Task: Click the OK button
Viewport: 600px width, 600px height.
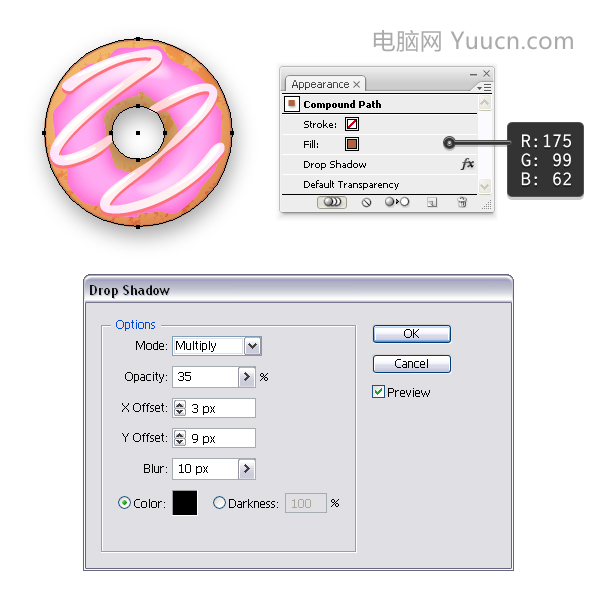Action: click(x=412, y=334)
